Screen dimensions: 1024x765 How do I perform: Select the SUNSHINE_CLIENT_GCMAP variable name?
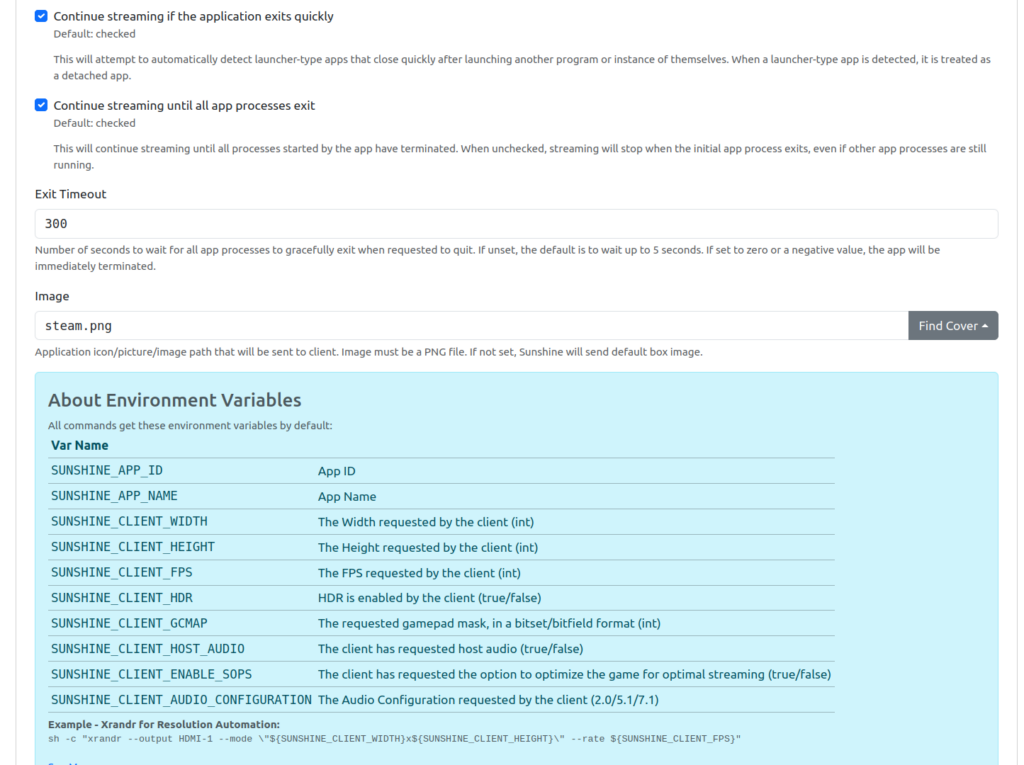tap(129, 623)
